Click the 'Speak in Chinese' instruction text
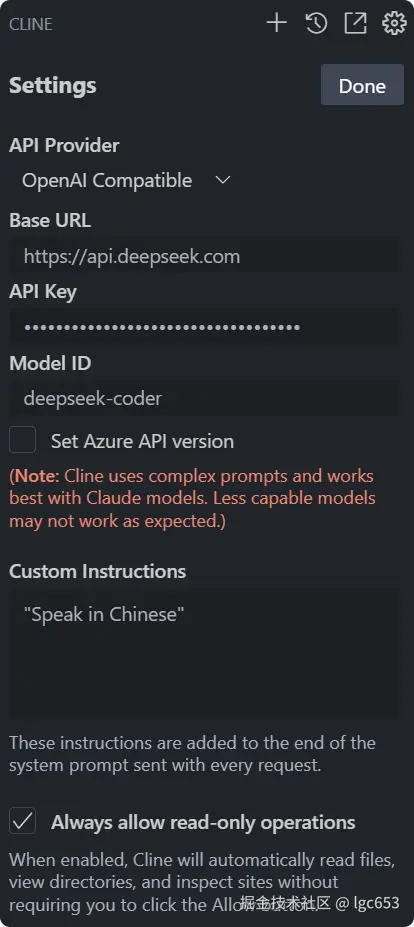Image resolution: width=414 pixels, height=927 pixels. pyautogui.click(x=104, y=614)
